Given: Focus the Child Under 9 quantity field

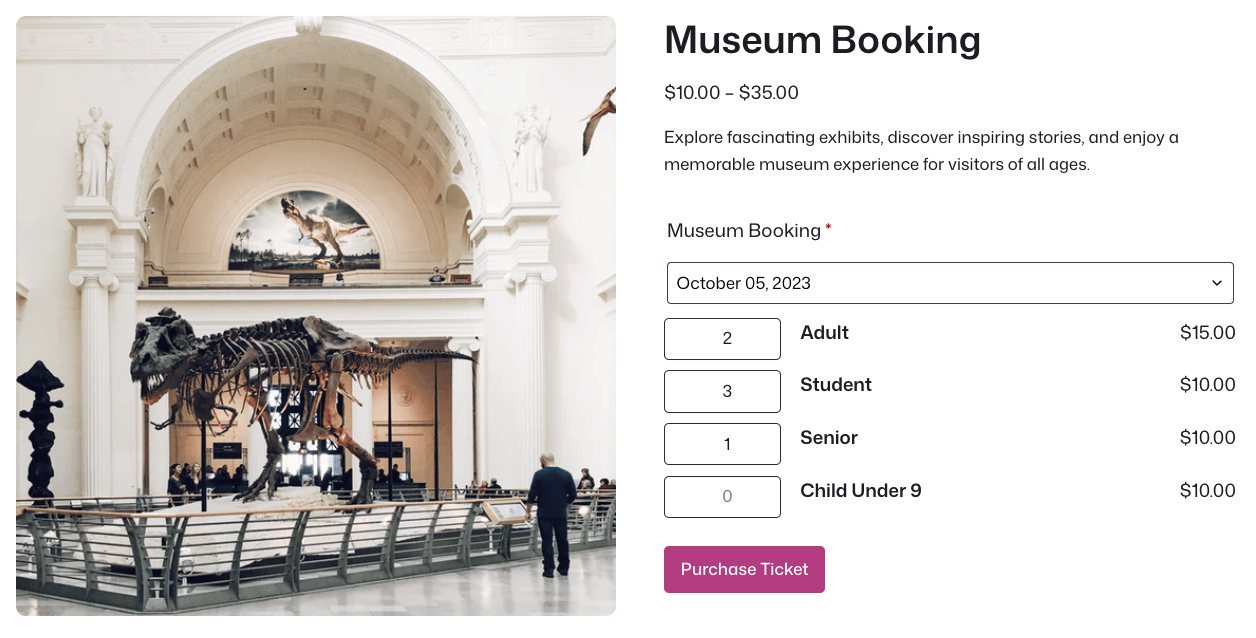Looking at the screenshot, I should click(722, 497).
